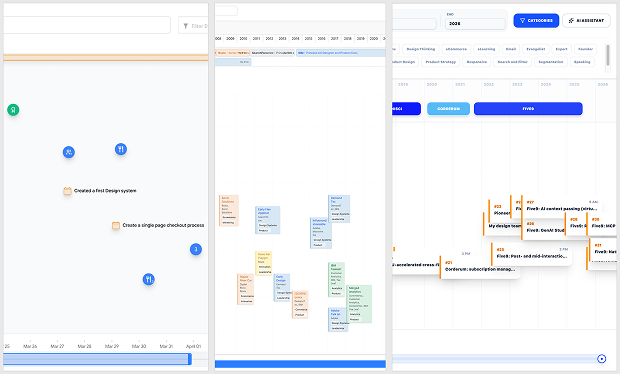The image size is (620, 374).
Task: Toggle the Product Strategy category chip
Action: click(441, 62)
